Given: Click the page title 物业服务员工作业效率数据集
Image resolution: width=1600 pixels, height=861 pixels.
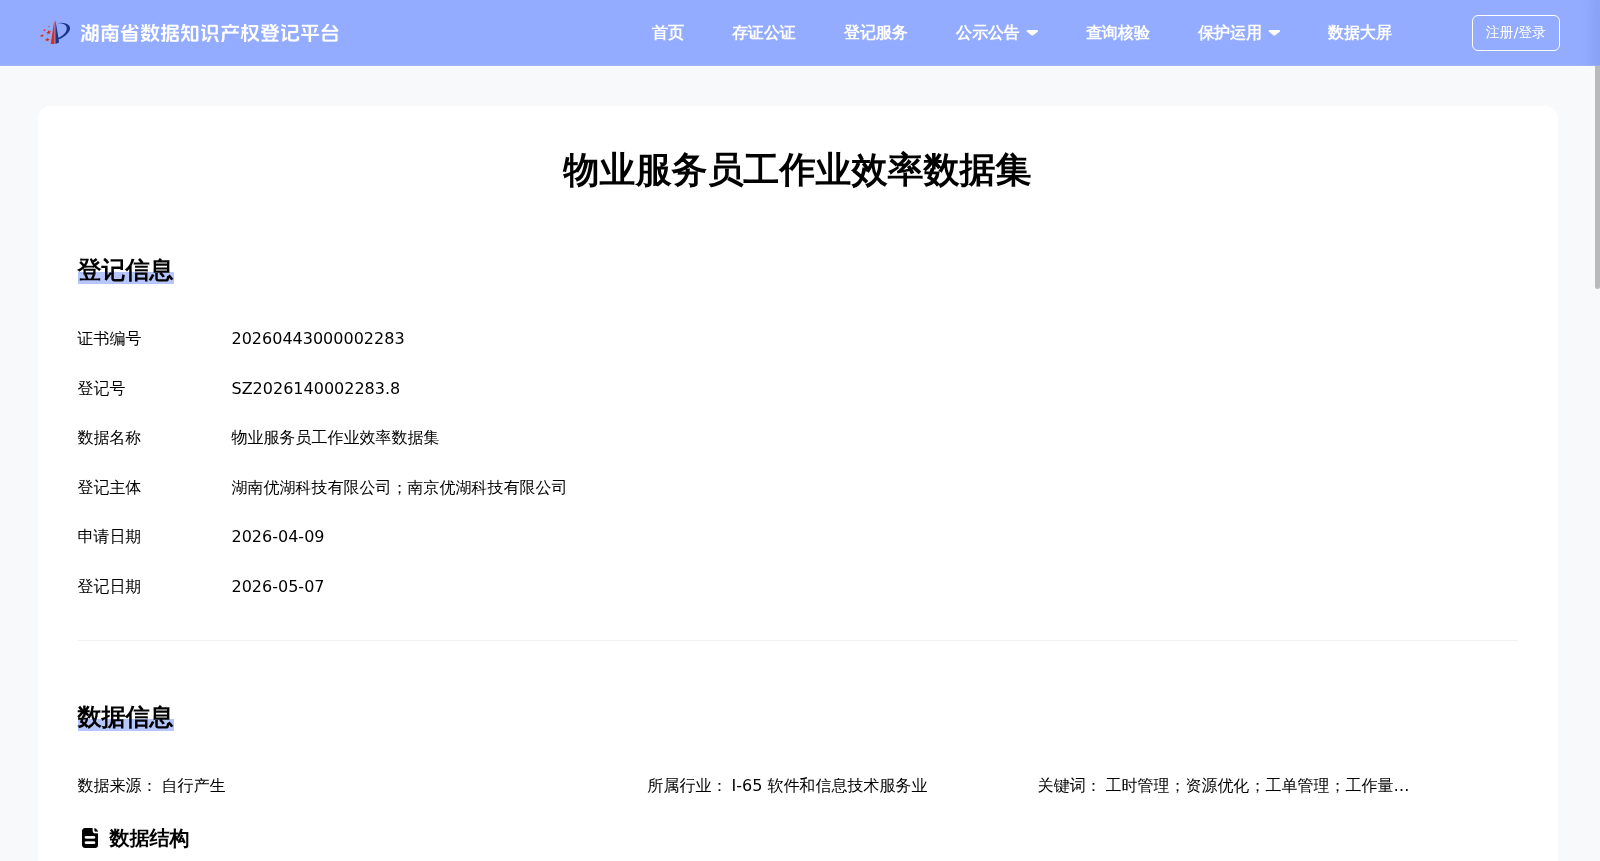Looking at the screenshot, I should tap(797, 170).
